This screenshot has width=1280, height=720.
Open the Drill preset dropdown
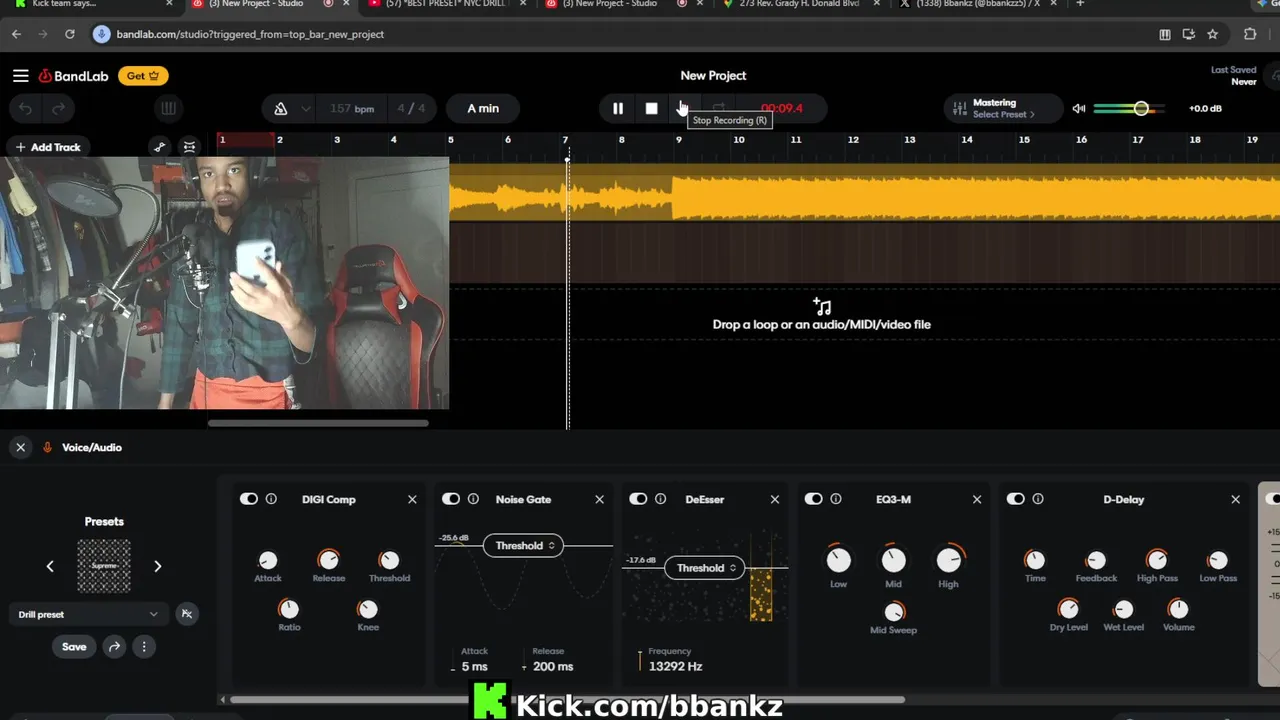(88, 614)
